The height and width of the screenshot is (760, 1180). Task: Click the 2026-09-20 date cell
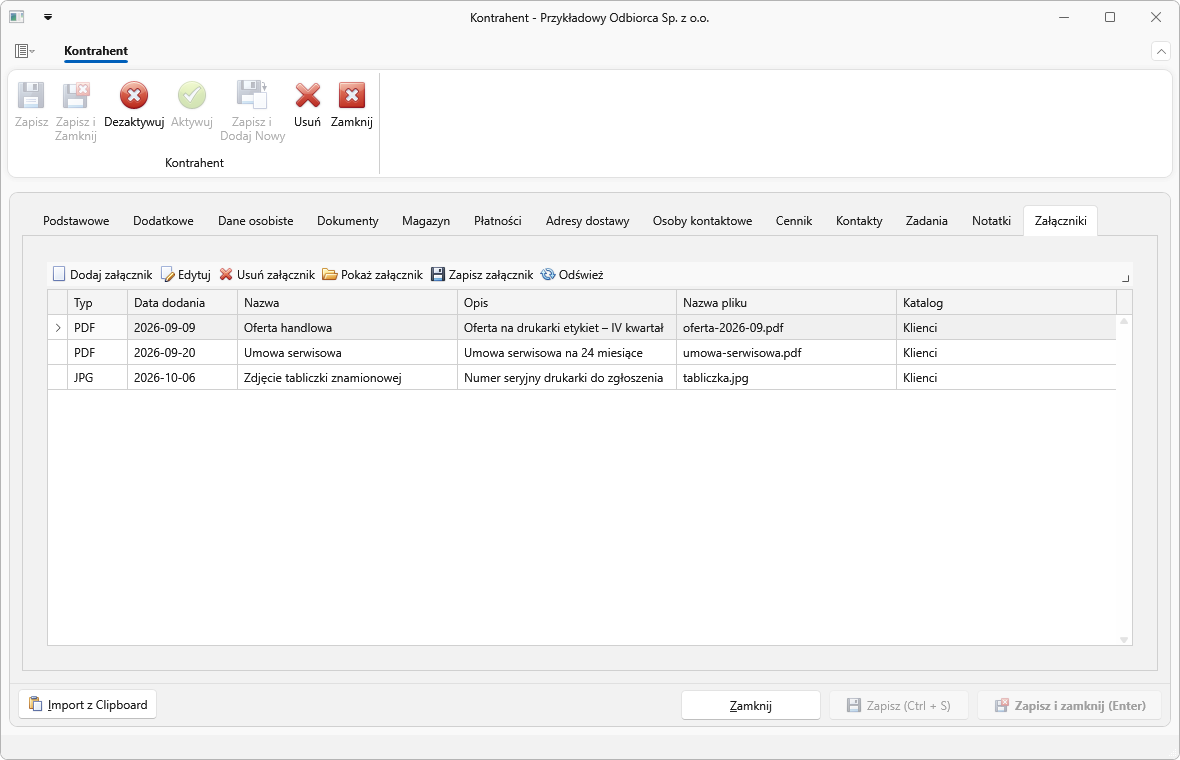click(x=182, y=353)
